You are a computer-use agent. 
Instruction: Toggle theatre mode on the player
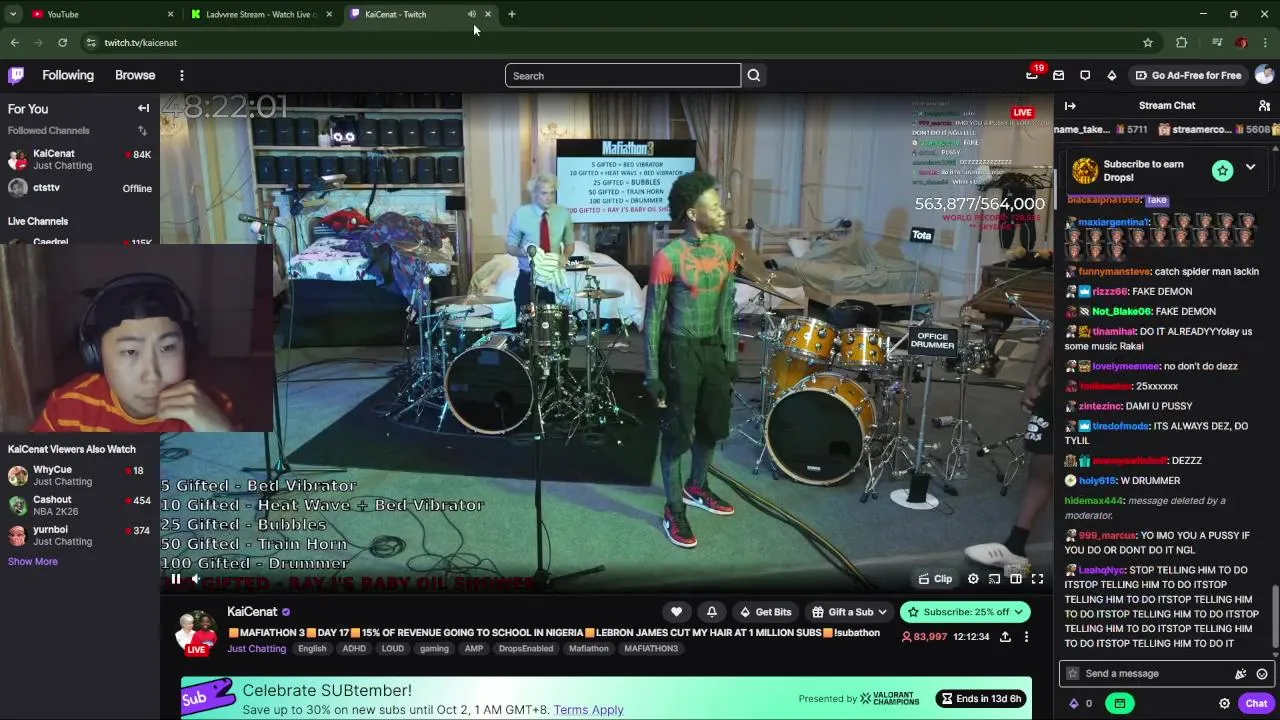(x=1016, y=578)
